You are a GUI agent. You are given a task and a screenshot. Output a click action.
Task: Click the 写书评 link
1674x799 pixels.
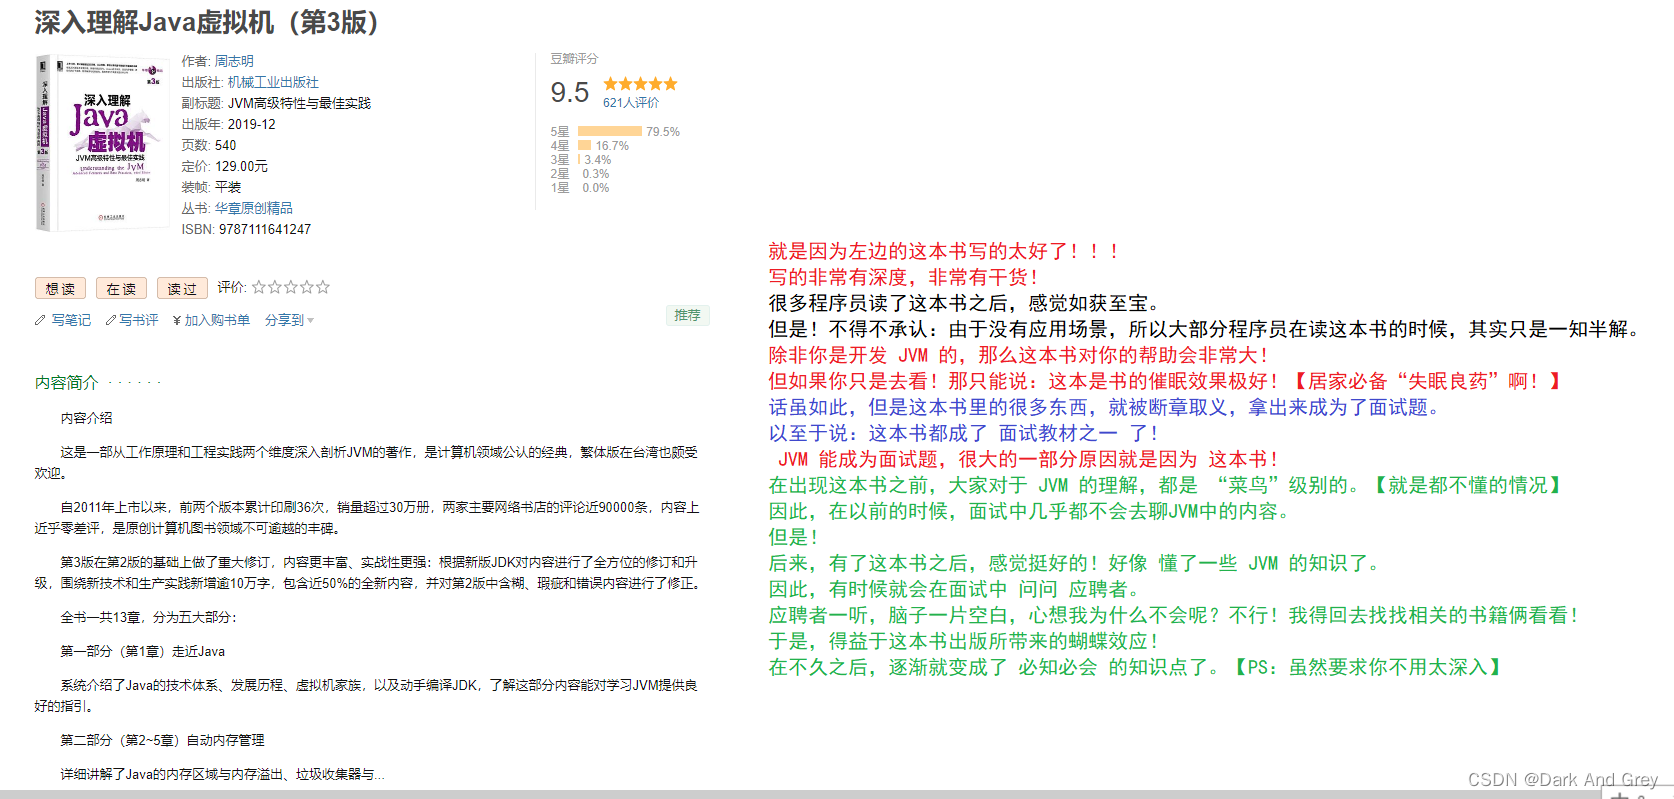tap(139, 320)
